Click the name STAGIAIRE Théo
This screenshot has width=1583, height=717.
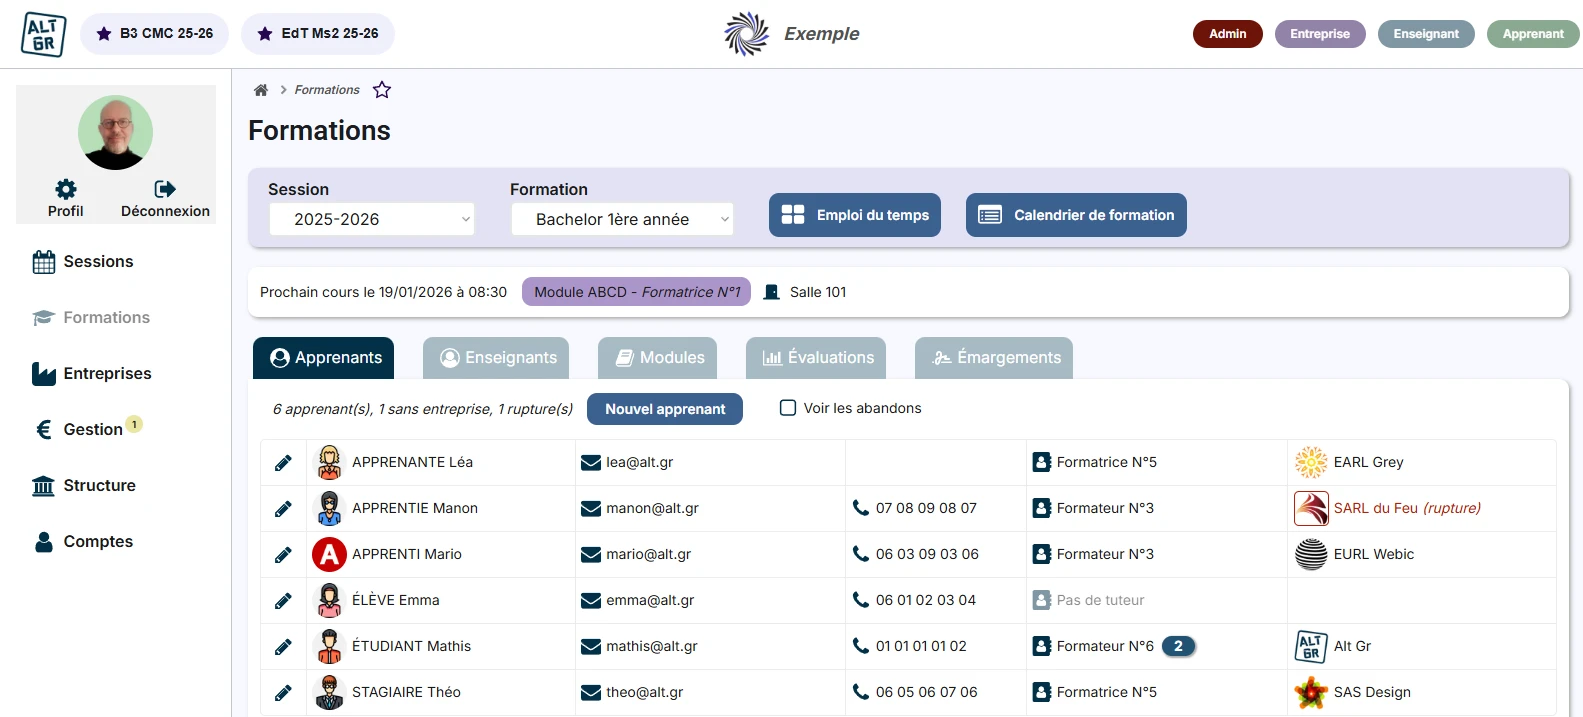(406, 692)
